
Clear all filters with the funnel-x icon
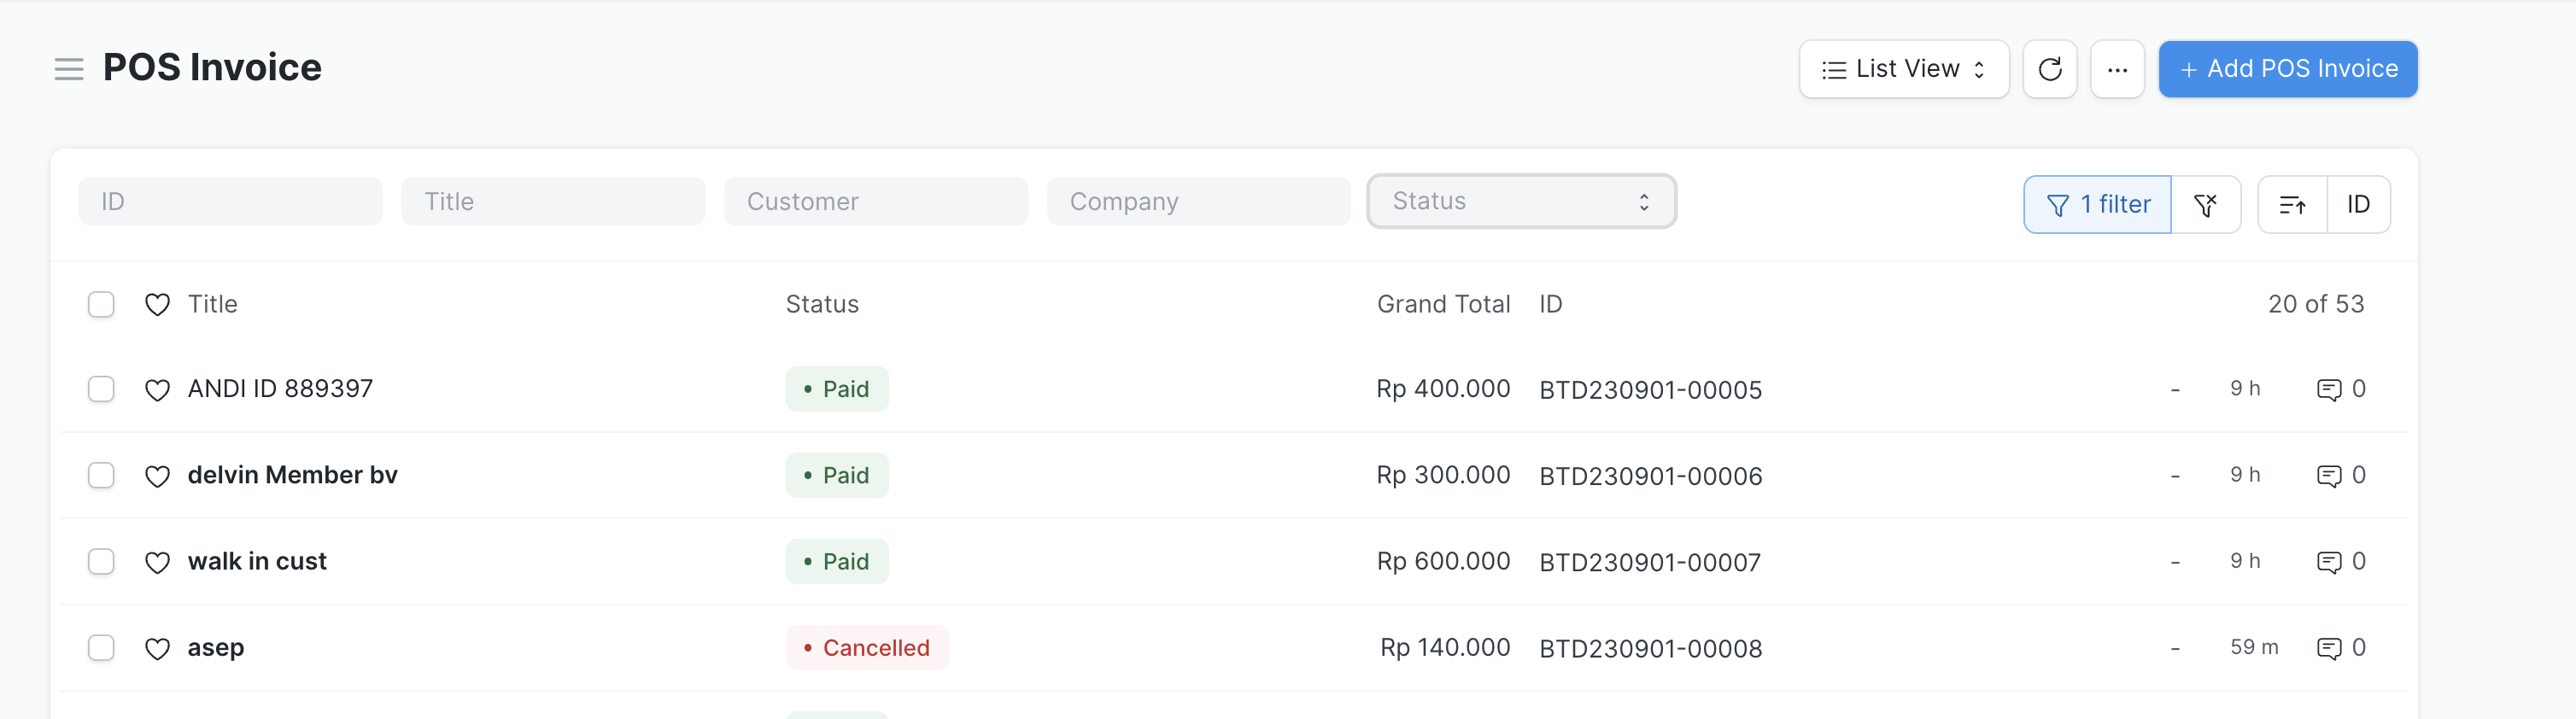(2205, 205)
